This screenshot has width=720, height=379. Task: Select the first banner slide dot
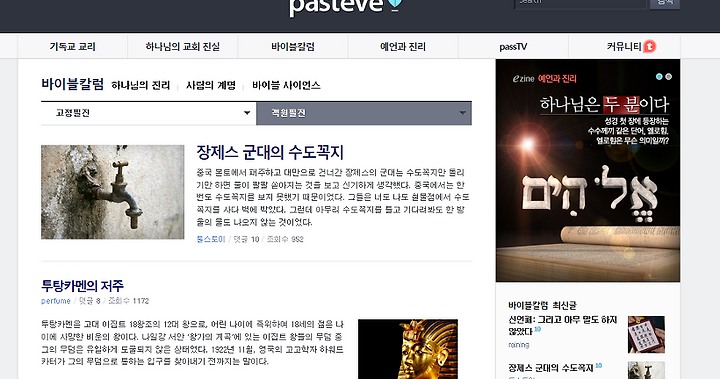659,77
